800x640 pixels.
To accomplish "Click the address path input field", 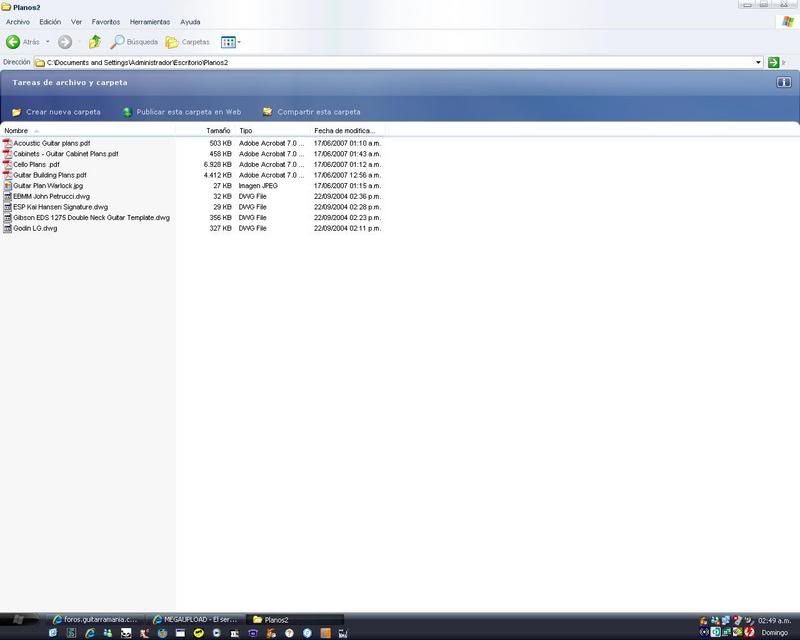I will (x=398, y=62).
